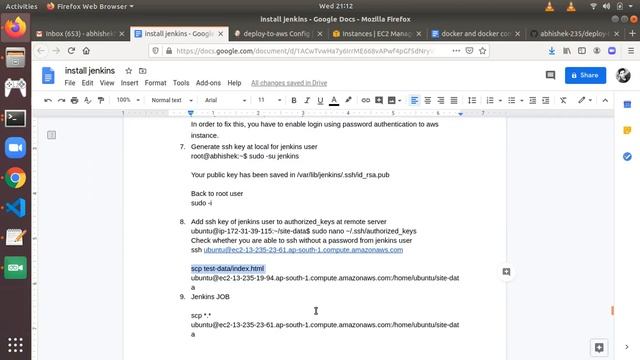The width and height of the screenshot is (640, 360).
Task: Open the File menu
Action: (x=70, y=83)
